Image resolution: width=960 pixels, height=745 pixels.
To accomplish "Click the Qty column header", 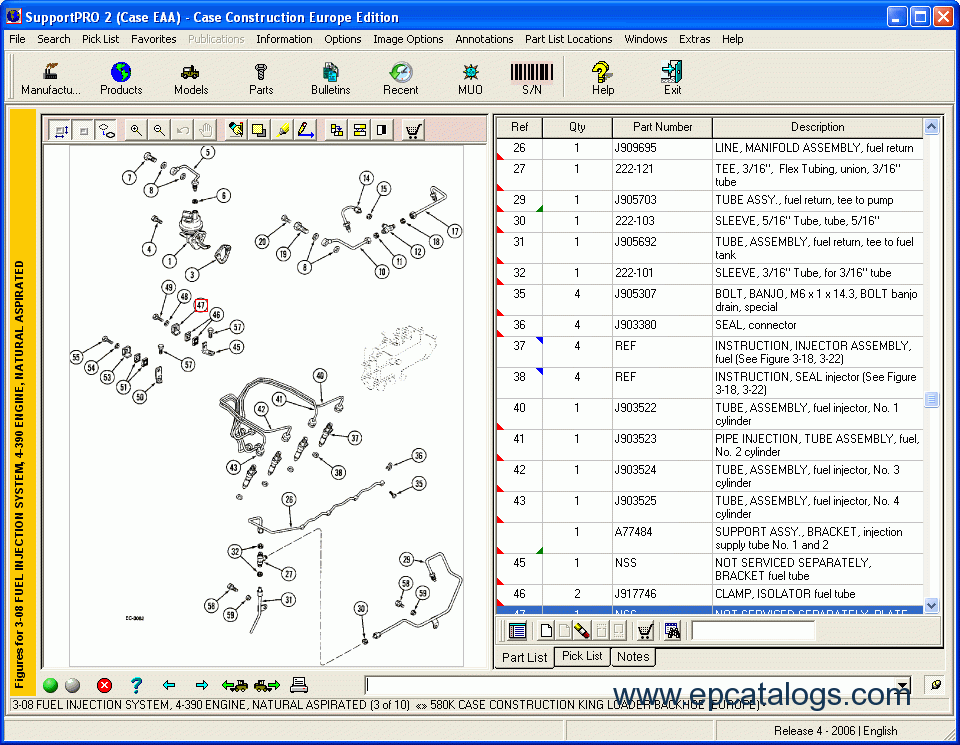I will [x=577, y=127].
